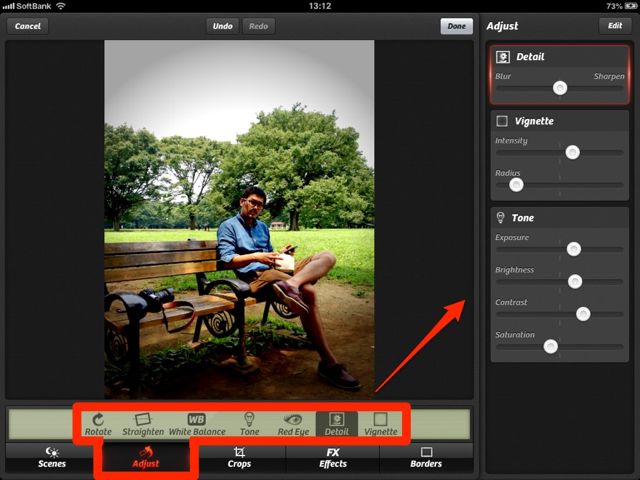Select the Straighten tool icon

(143, 424)
